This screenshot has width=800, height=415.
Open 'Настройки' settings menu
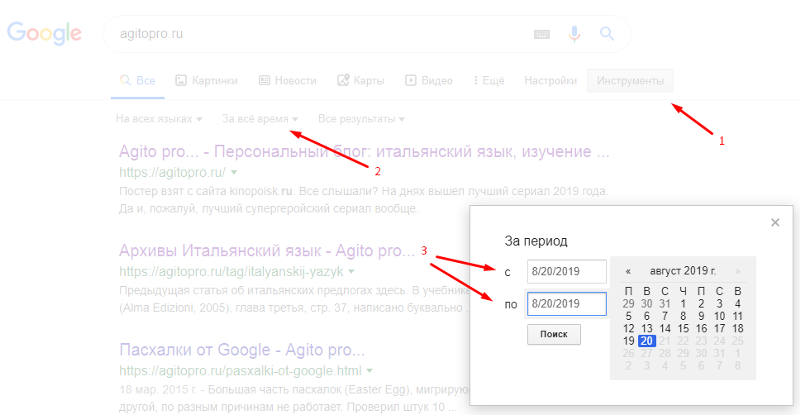(551, 81)
